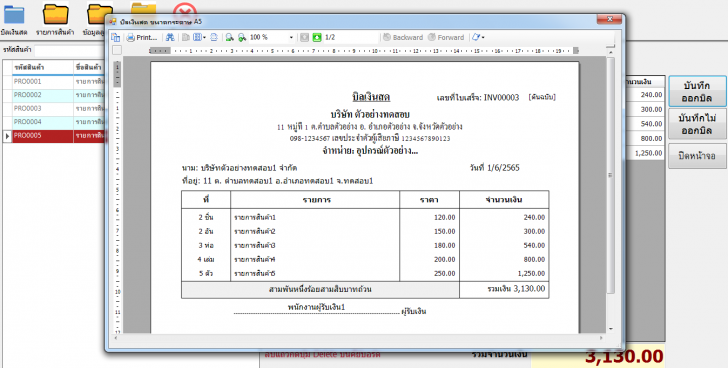The width and height of the screenshot is (728, 368).
Task: Click invoice number INV00003 in the preview
Action: pos(501,97)
